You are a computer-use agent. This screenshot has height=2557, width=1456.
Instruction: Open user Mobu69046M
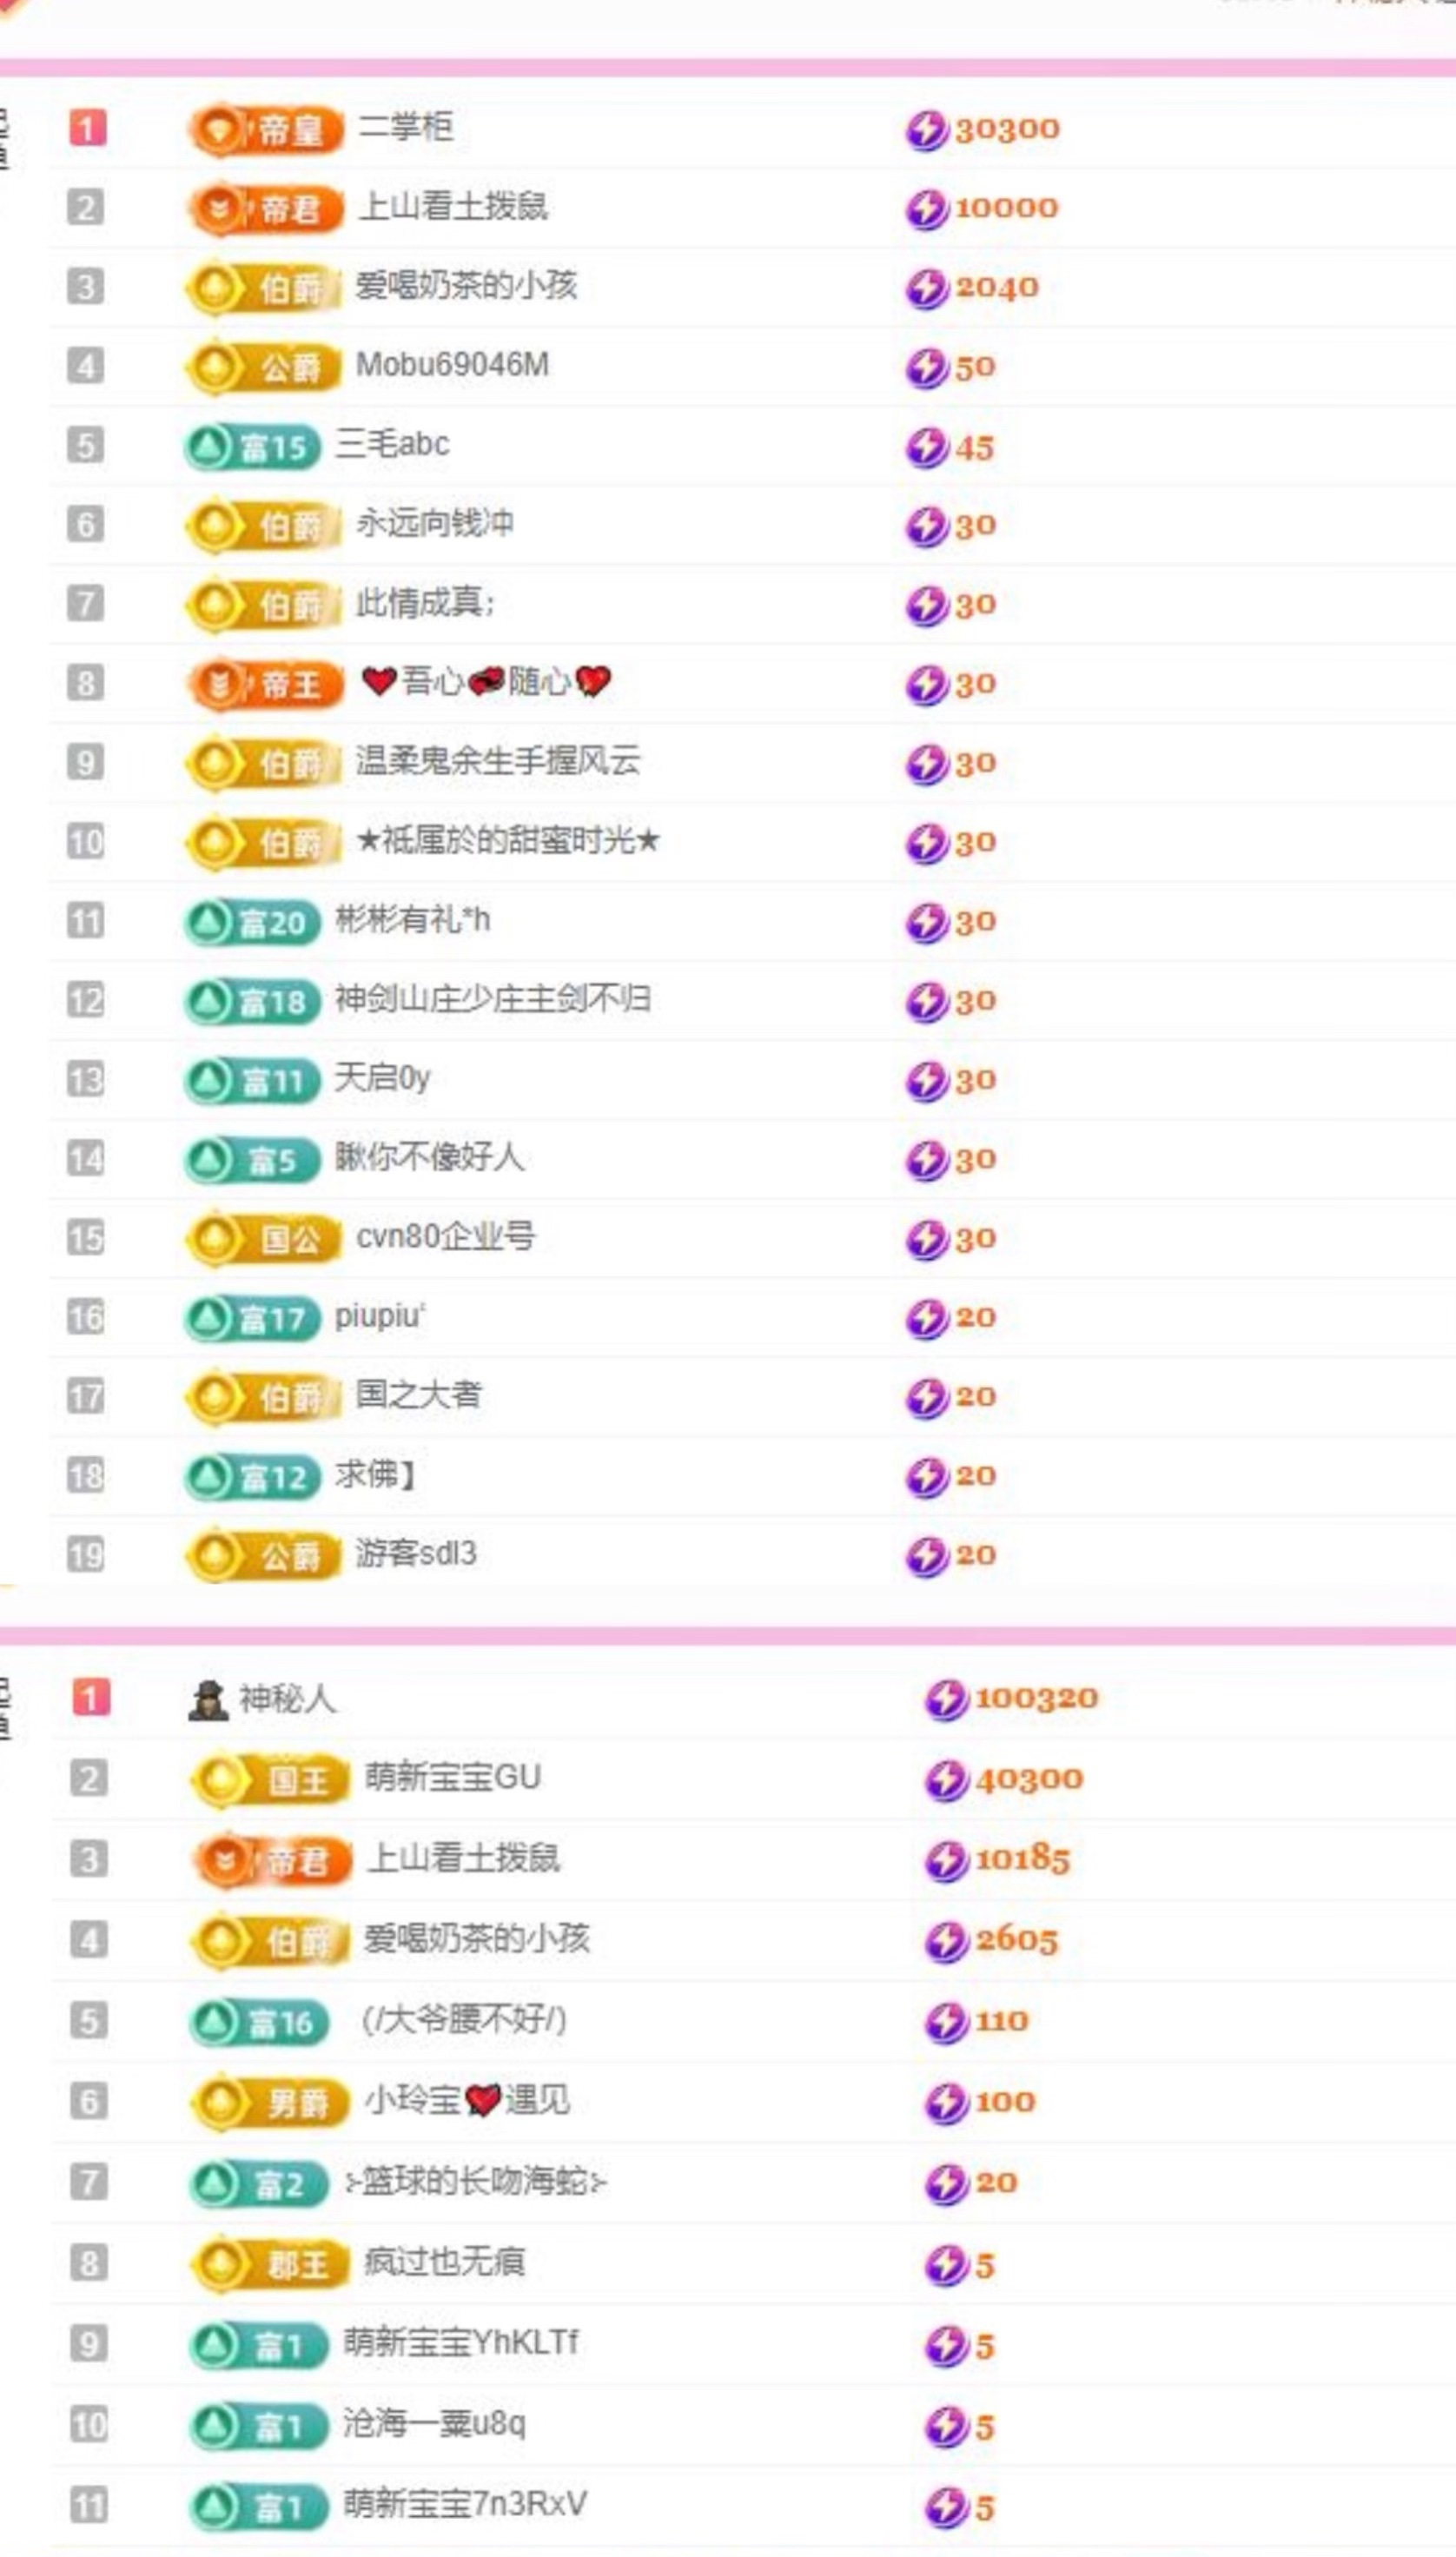click(453, 365)
